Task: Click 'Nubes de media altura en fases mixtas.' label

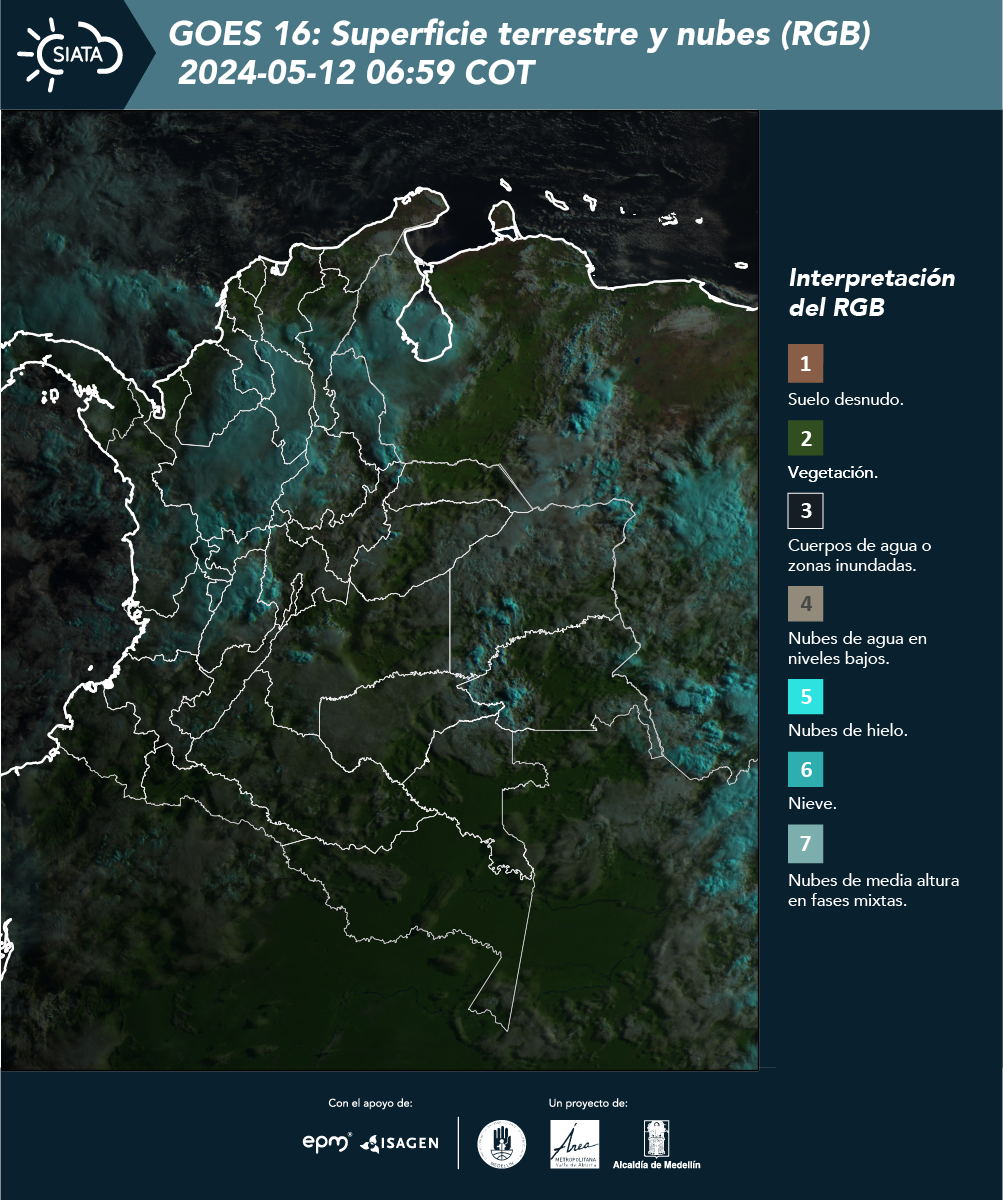Action: (x=874, y=891)
